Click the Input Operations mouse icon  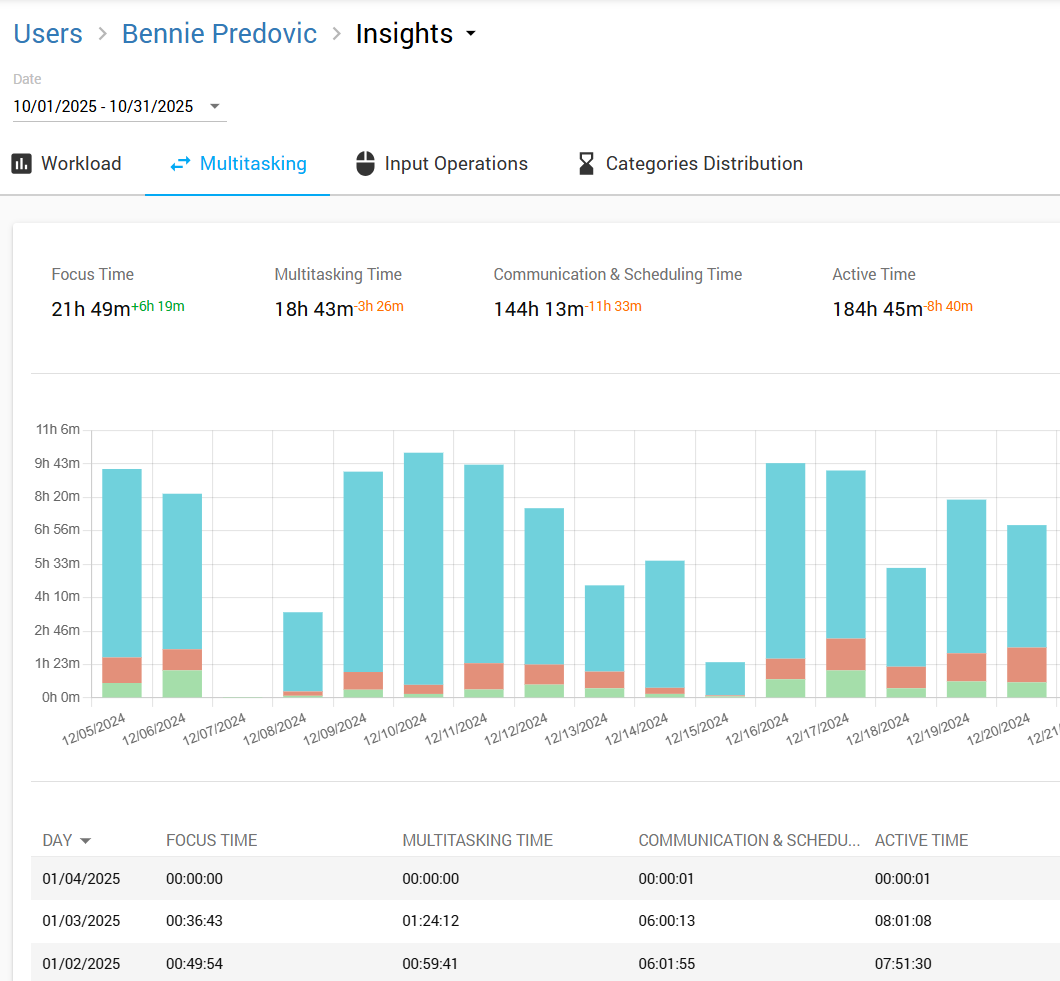coord(366,164)
